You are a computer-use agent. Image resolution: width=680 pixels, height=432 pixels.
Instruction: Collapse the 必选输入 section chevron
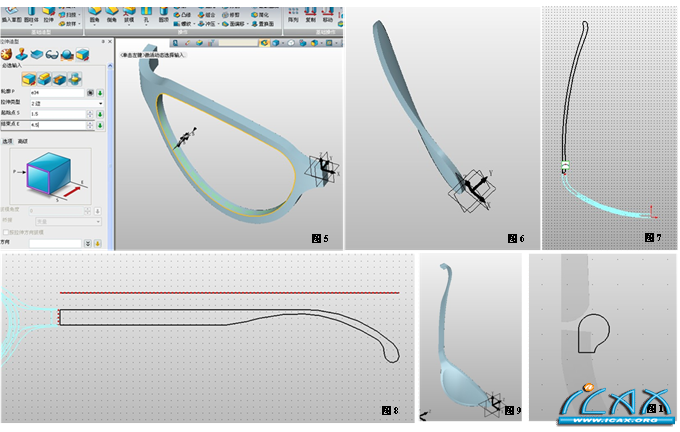(x=110, y=66)
